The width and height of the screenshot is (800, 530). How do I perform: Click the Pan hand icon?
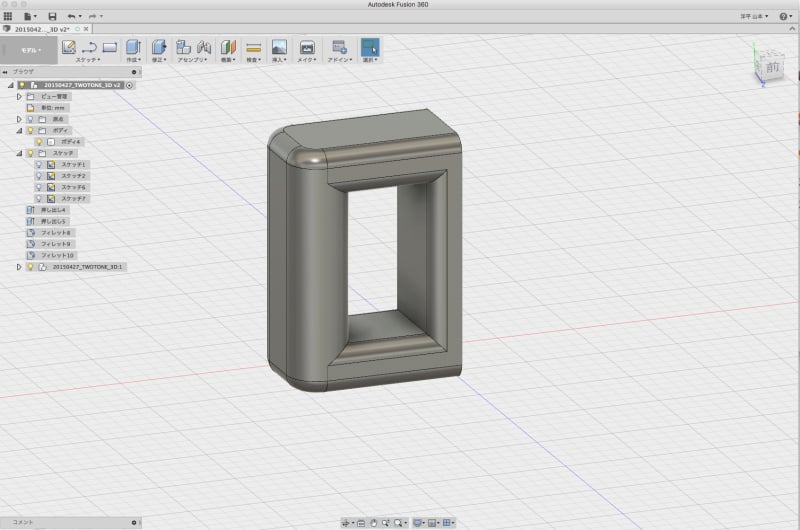pos(373,523)
